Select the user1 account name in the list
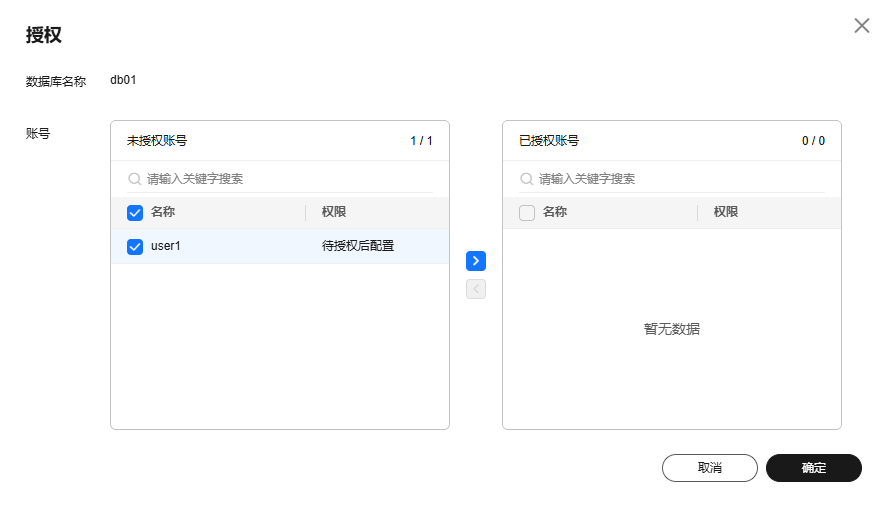The width and height of the screenshot is (888, 506). click(x=166, y=246)
